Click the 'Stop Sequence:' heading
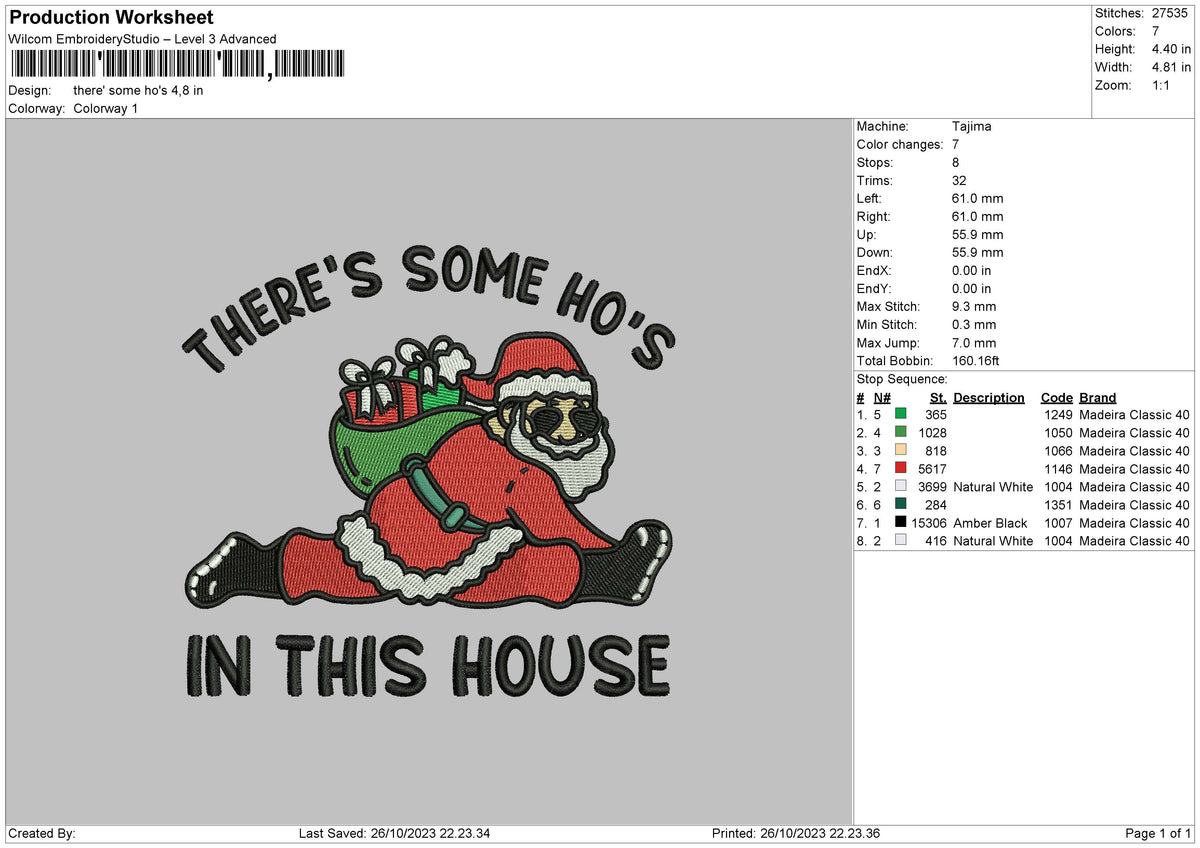This screenshot has width=1200, height=848. pos(902,379)
